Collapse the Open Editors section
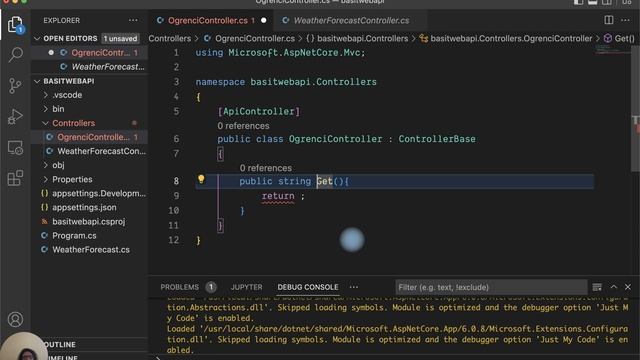640x360 pixels. pos(38,39)
